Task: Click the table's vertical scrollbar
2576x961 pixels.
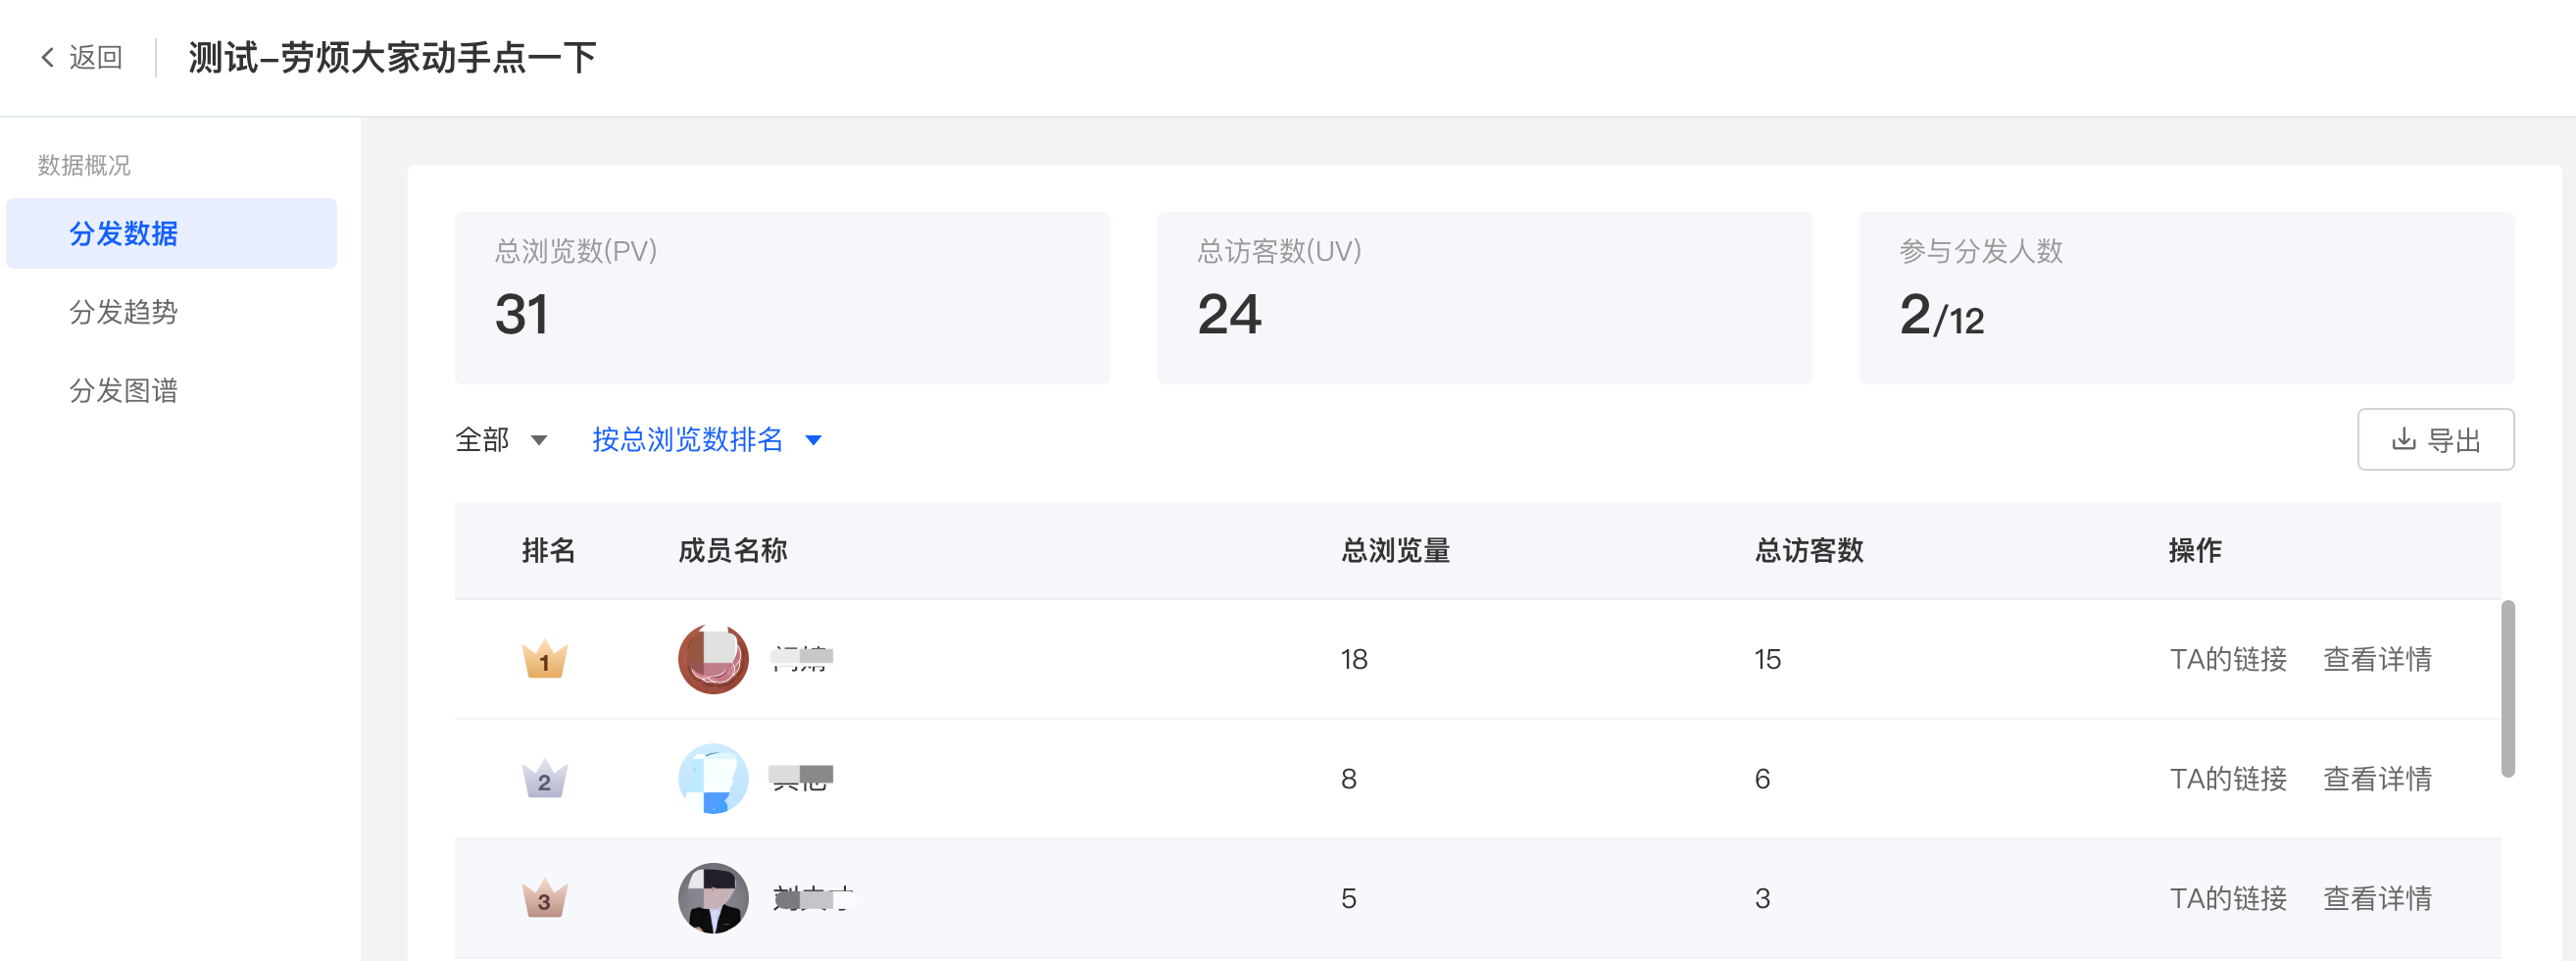Action: (x=2507, y=688)
